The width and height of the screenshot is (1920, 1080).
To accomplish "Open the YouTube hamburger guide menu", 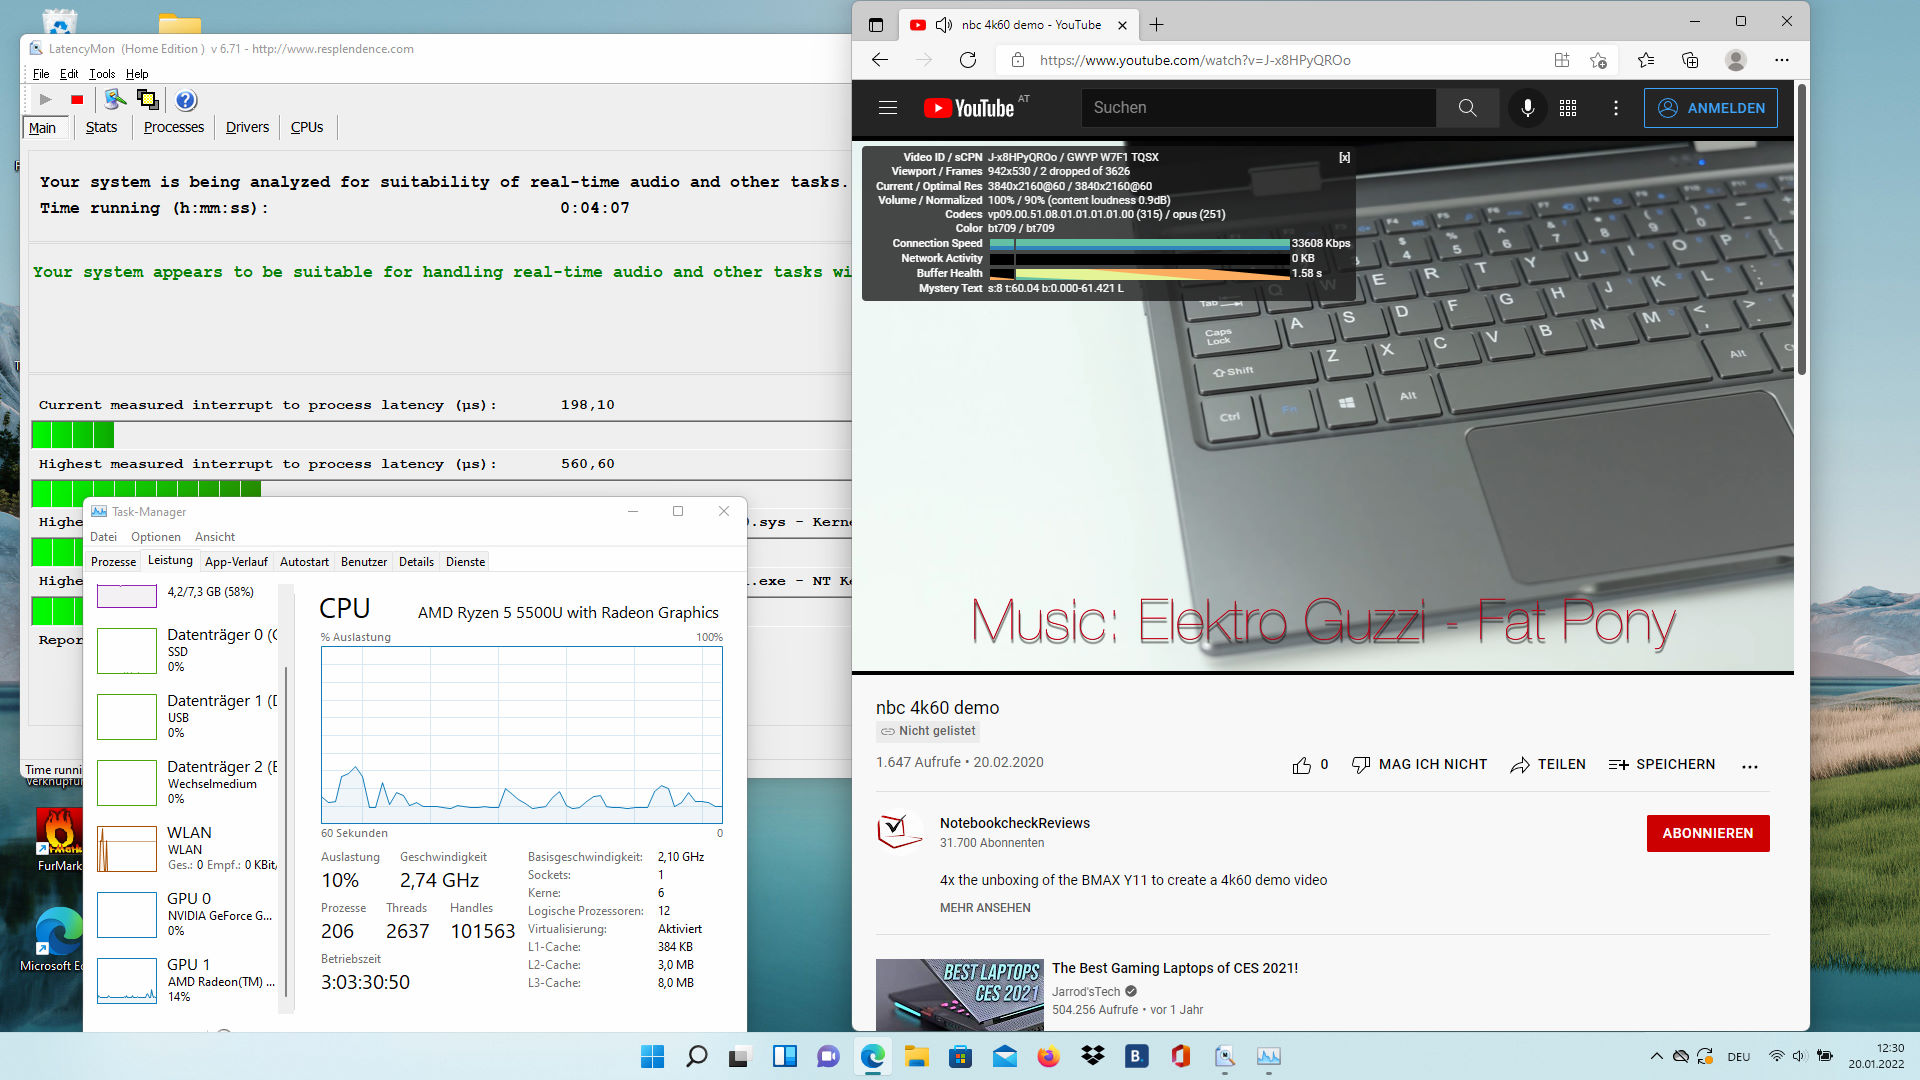I will pyautogui.click(x=887, y=108).
